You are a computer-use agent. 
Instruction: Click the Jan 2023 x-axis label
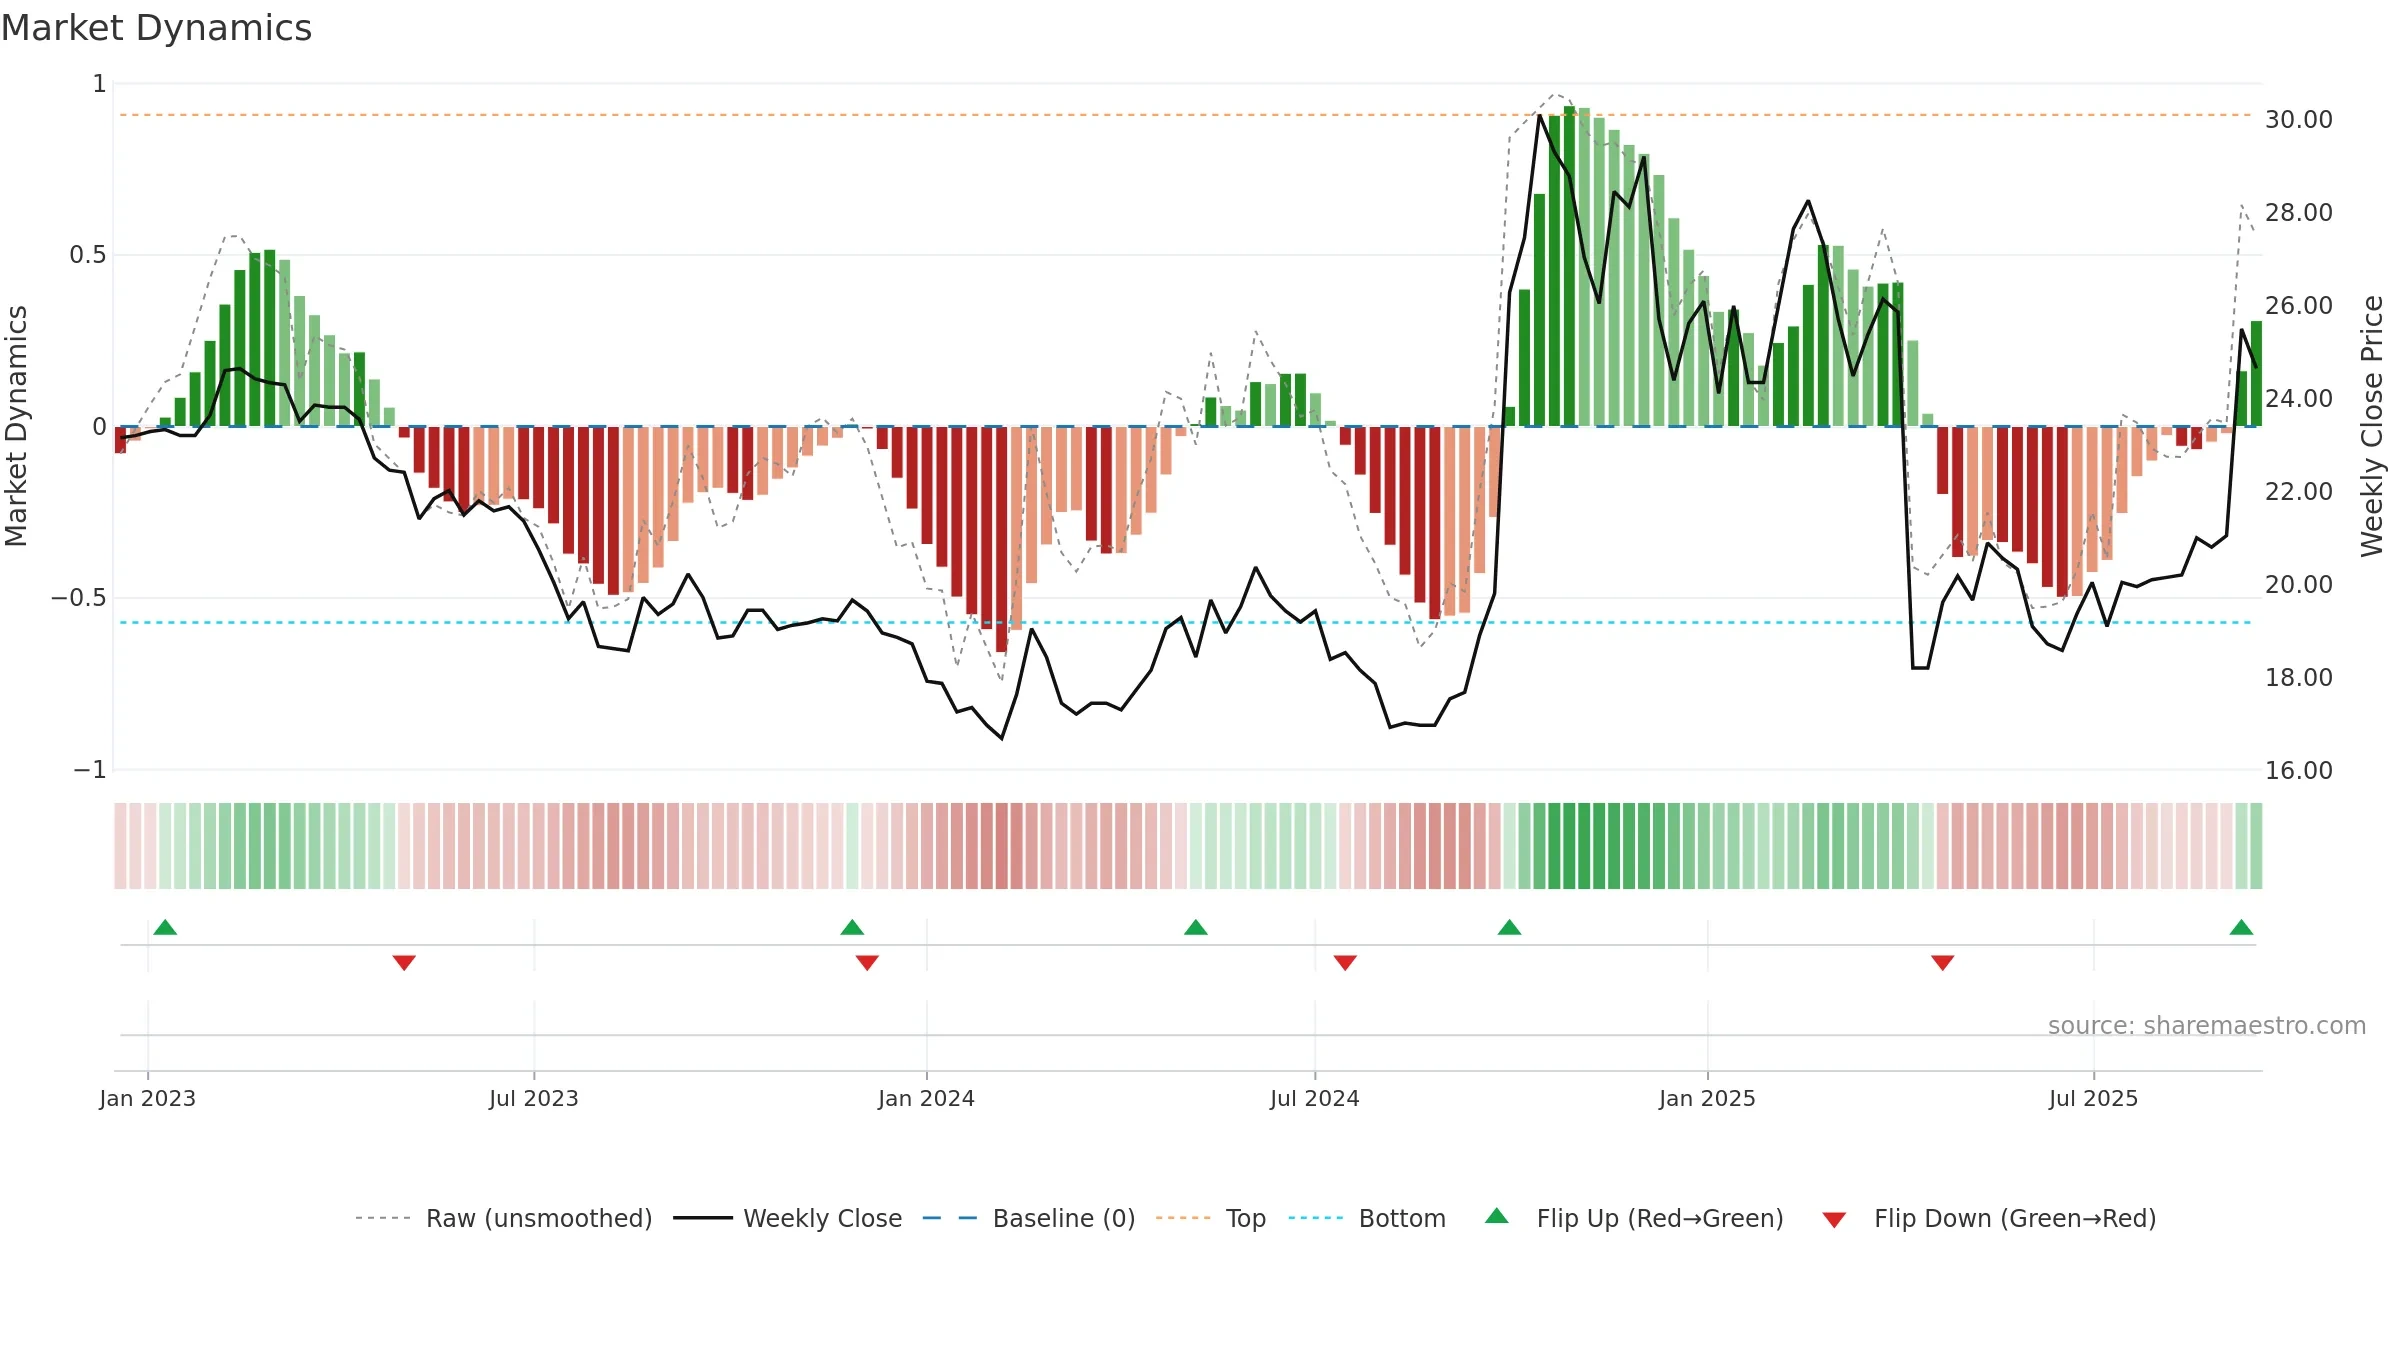tap(148, 1098)
